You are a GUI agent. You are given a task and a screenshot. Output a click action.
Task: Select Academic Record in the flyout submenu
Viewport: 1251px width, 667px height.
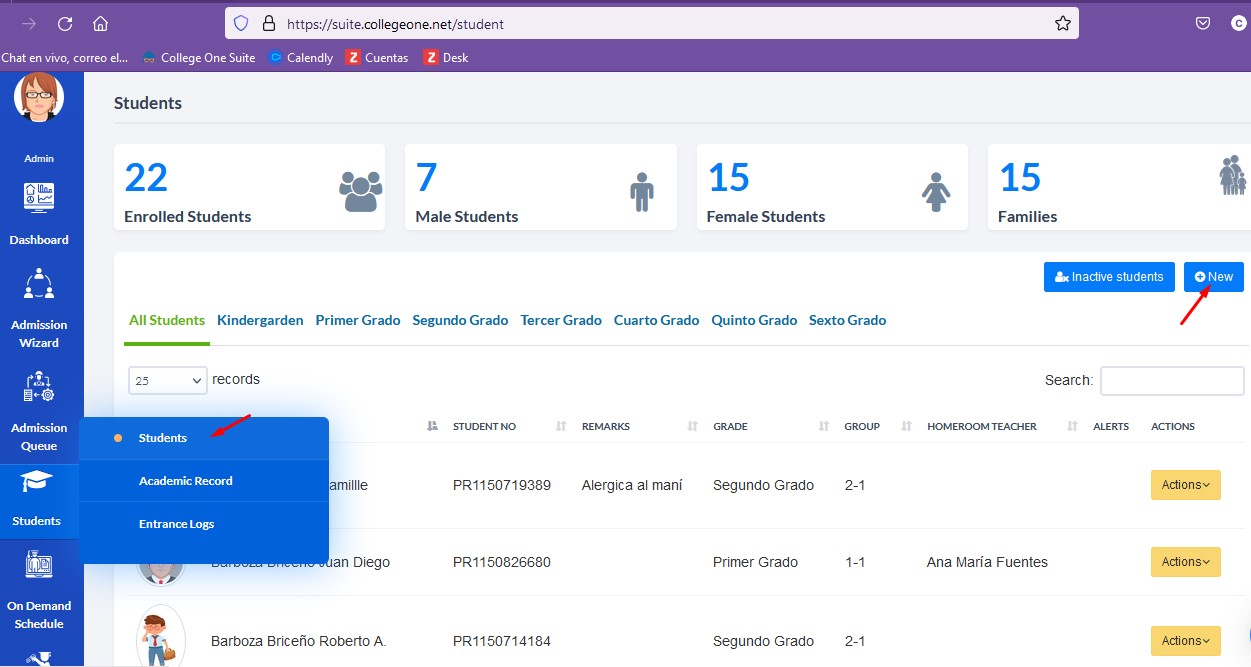pos(186,481)
